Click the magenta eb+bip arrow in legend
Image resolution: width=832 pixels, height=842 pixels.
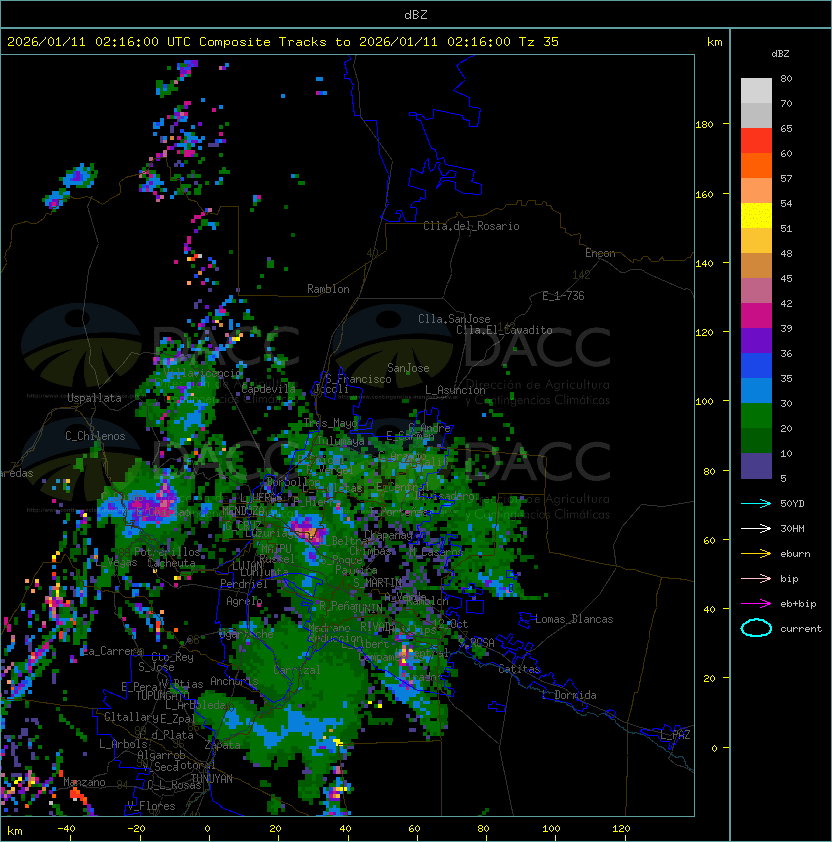(756, 604)
